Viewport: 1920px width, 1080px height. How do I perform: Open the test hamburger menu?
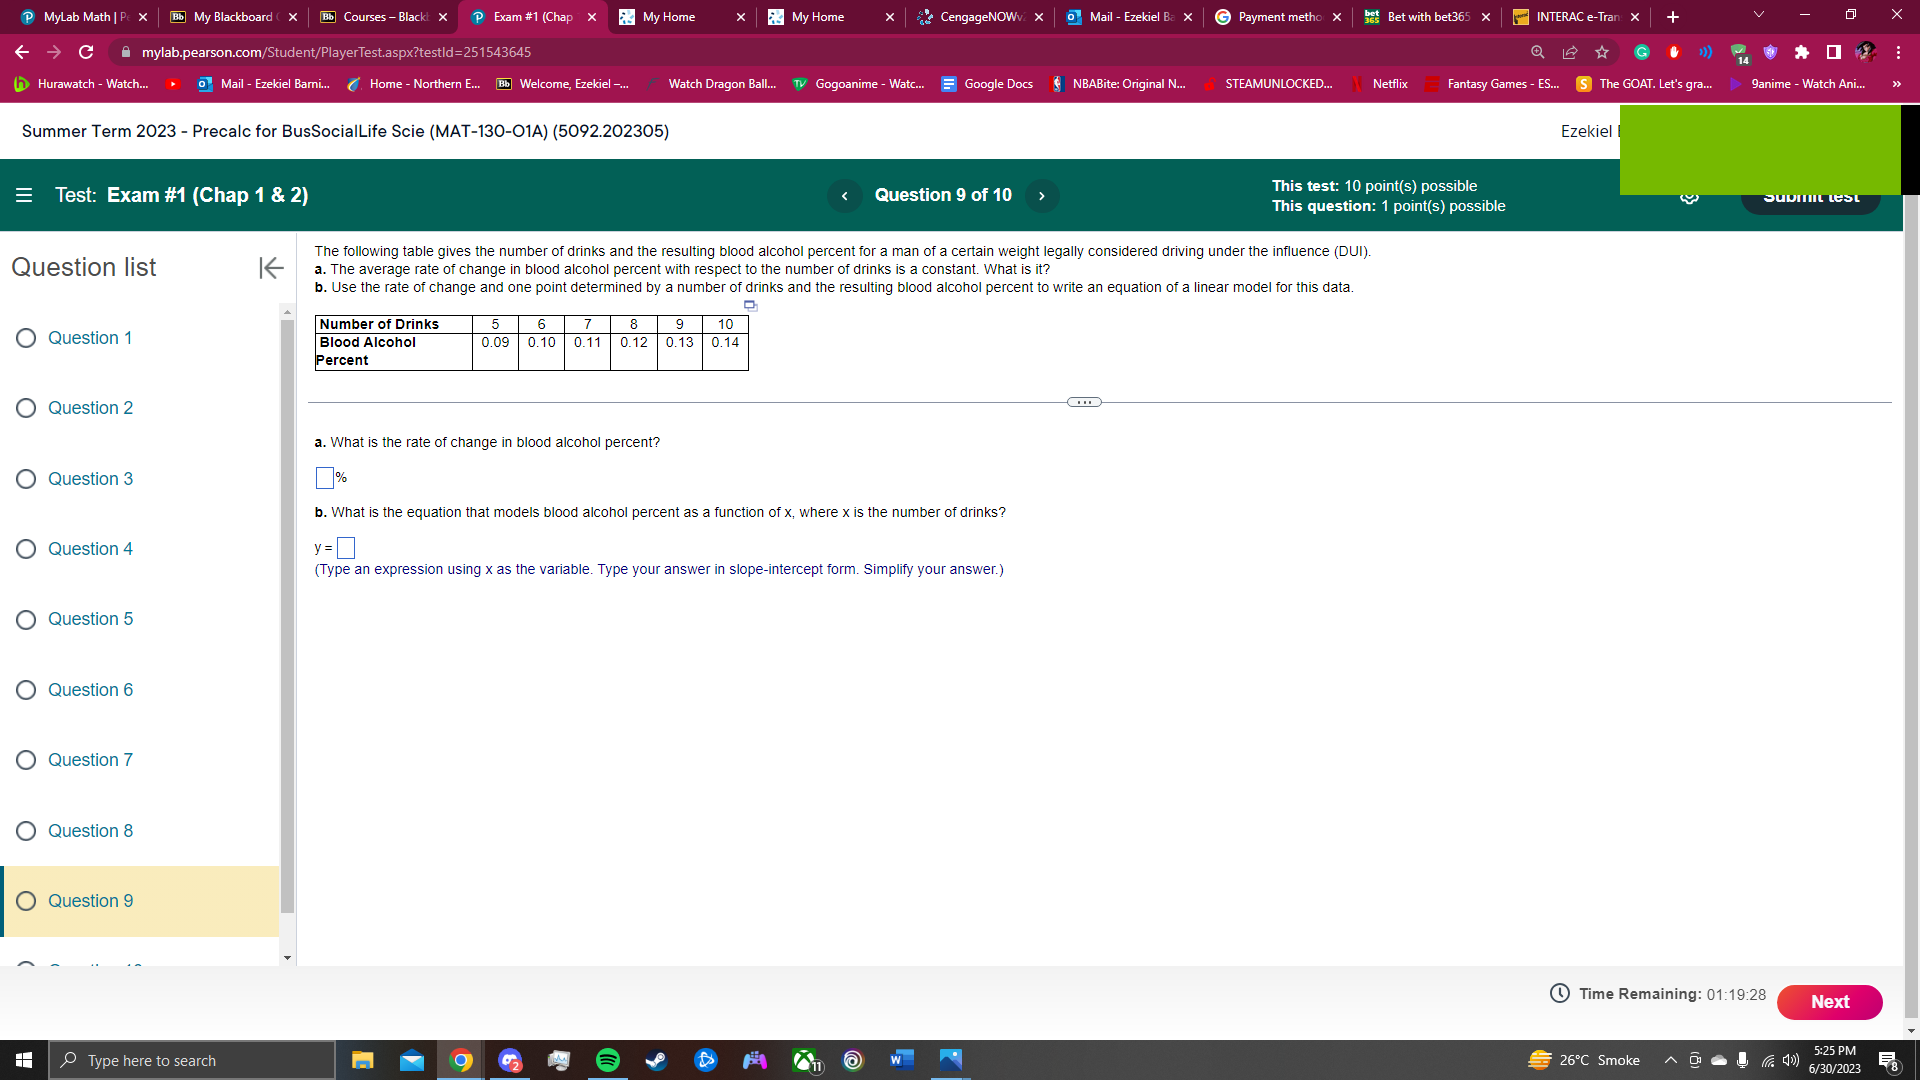24,195
